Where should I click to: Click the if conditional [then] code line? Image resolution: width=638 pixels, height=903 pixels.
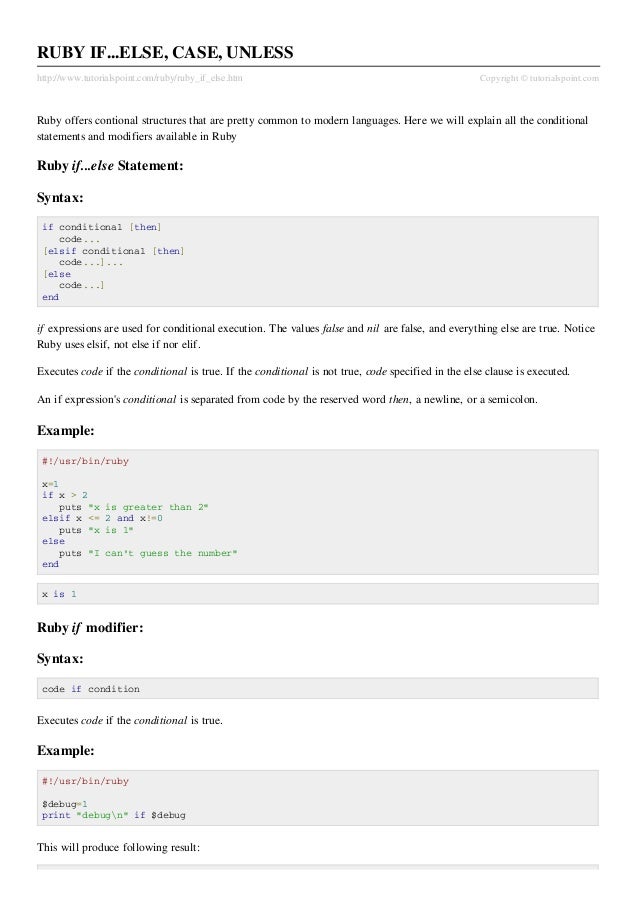(102, 227)
